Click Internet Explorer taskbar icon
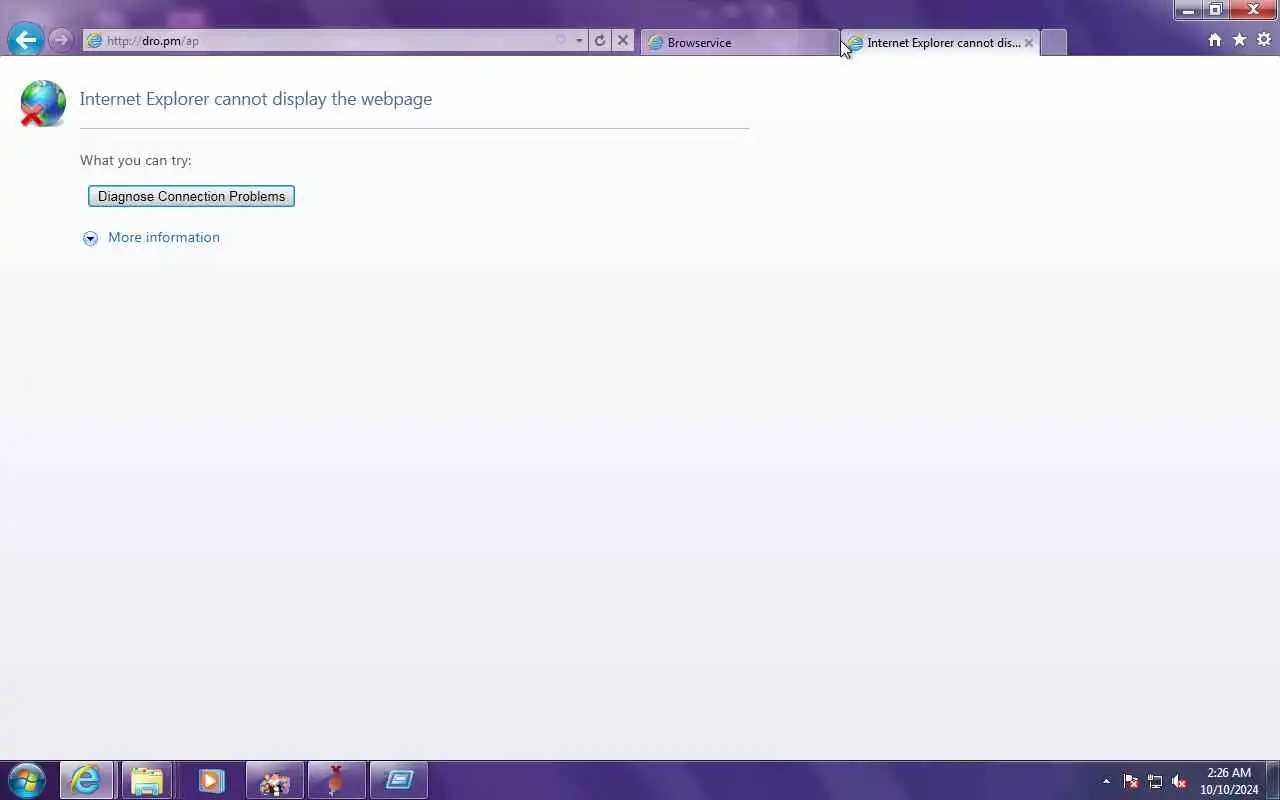 (86, 780)
